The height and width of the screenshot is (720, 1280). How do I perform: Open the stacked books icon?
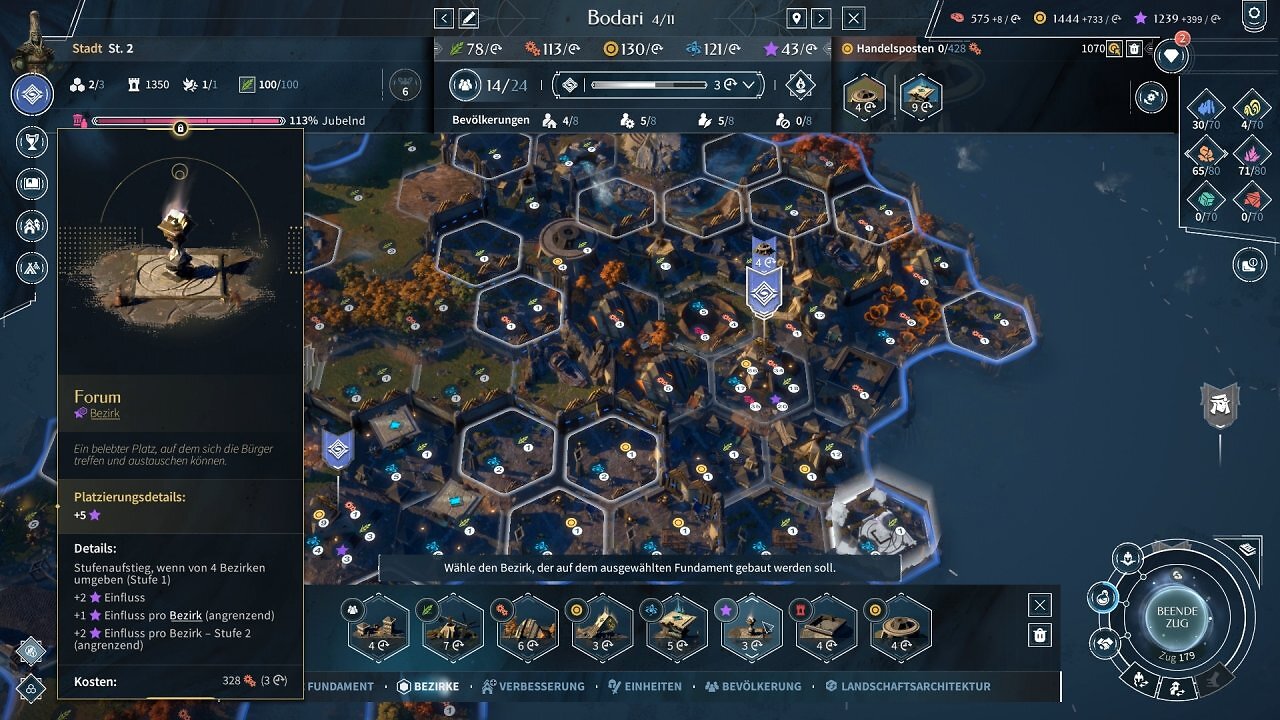click(x=1246, y=549)
